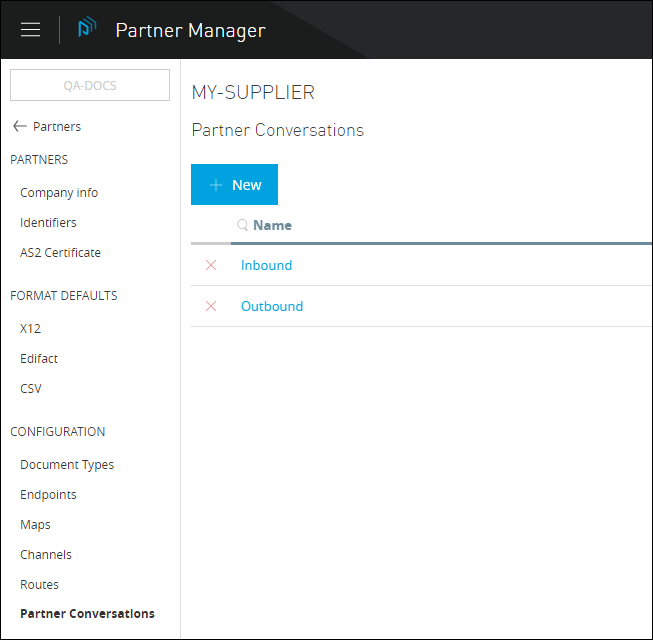Open Edifact format defaults
Image resolution: width=653 pixels, height=640 pixels.
coord(39,359)
